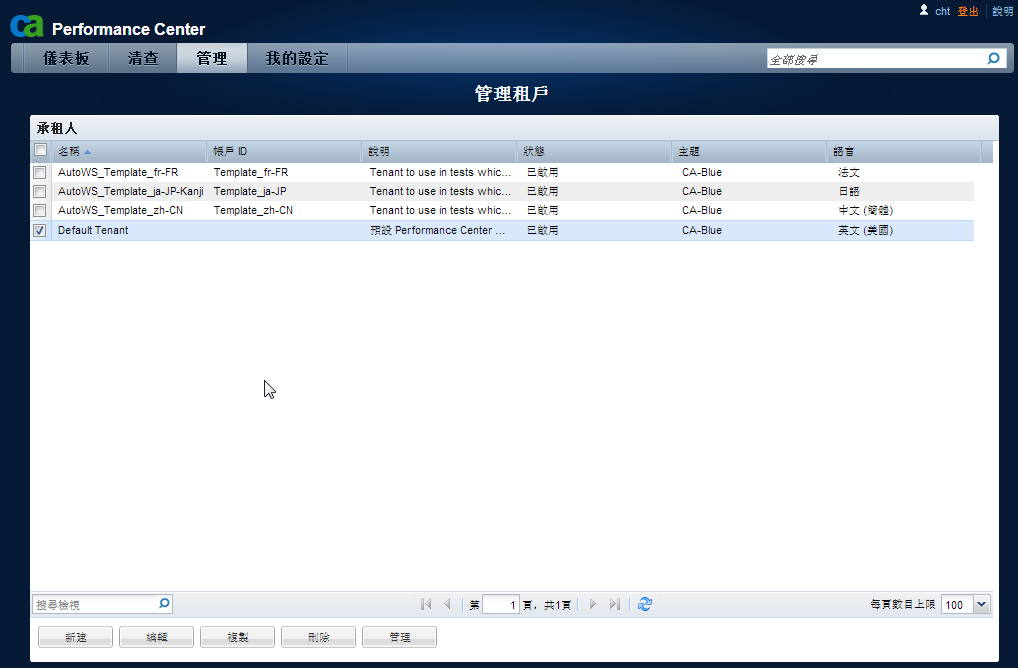Viewport: 1018px width, 668px height.
Task: Click CA-Blue theme in Default Tenant row
Action: [x=702, y=230]
